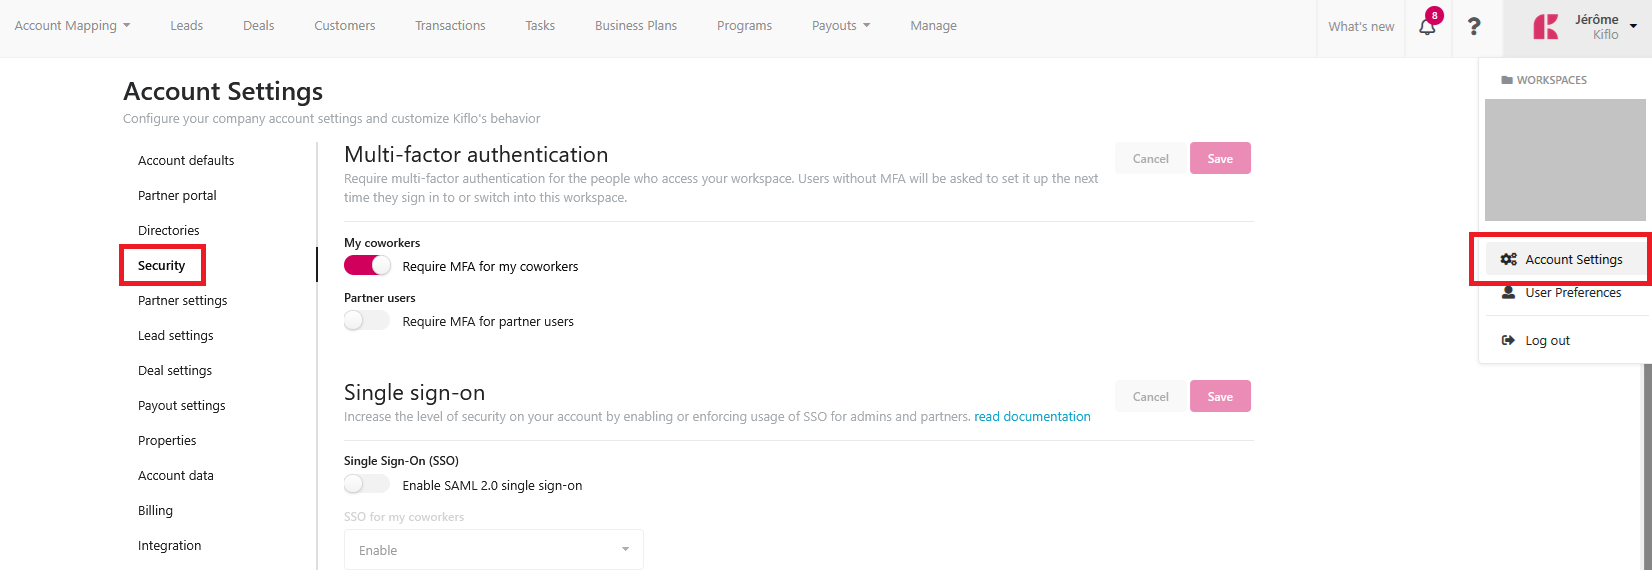Image resolution: width=1652 pixels, height=570 pixels.
Task: Open Deal settings section
Action: (175, 370)
